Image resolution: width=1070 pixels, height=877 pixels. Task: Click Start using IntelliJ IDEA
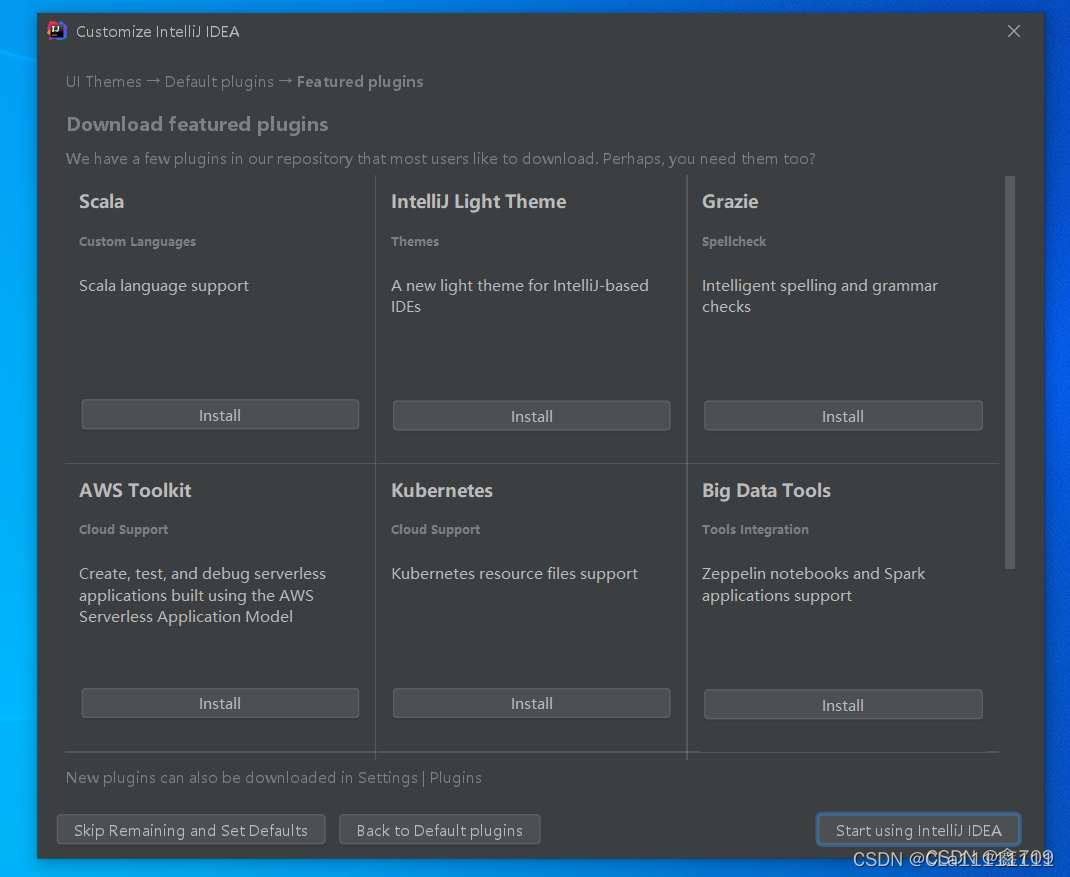919,830
